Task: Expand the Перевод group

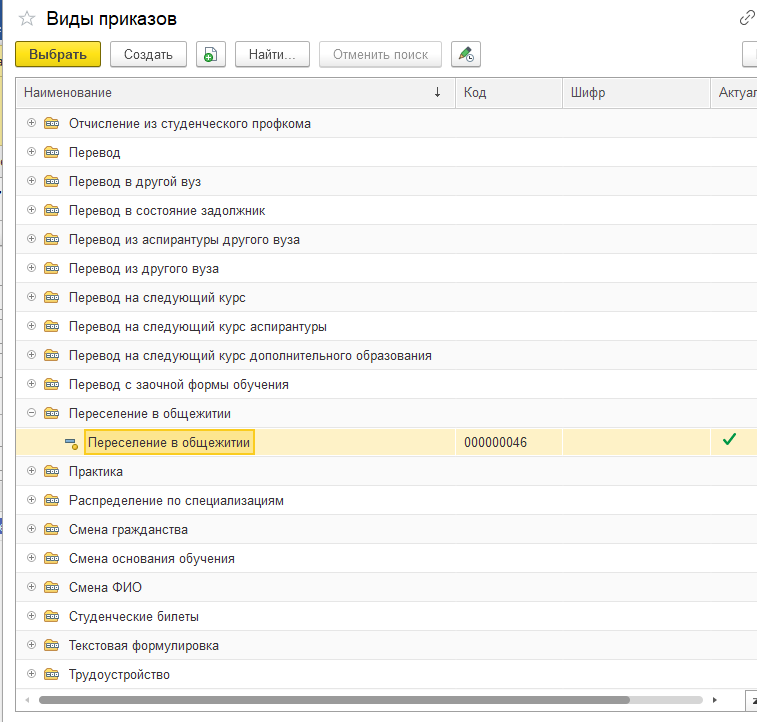Action: click(x=31, y=152)
